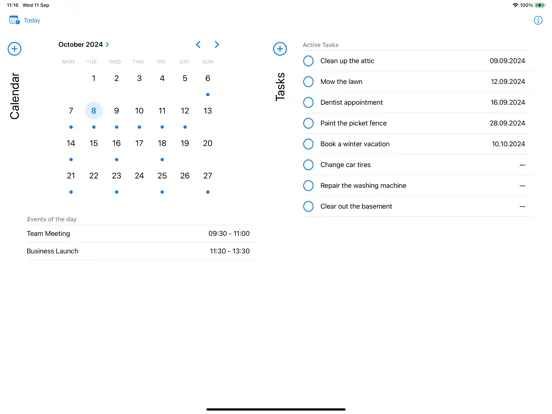Pick day 10 in the calendar

pyautogui.click(x=139, y=111)
